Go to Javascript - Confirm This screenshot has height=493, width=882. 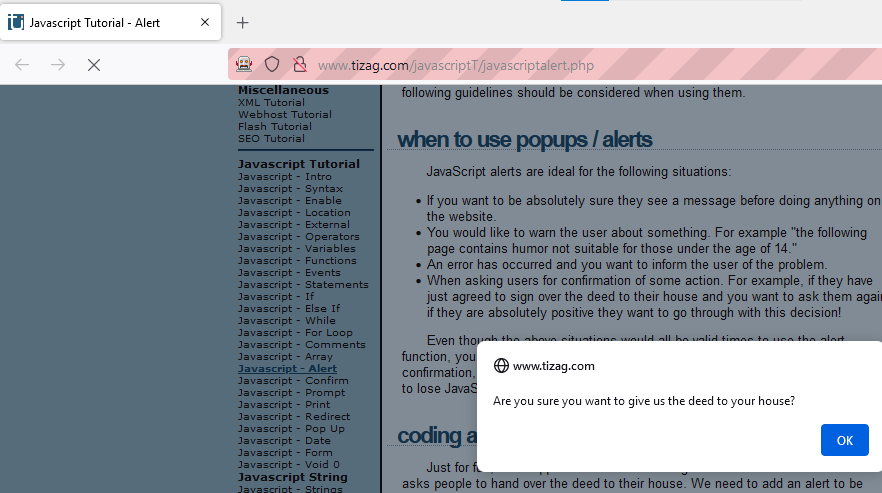click(293, 380)
